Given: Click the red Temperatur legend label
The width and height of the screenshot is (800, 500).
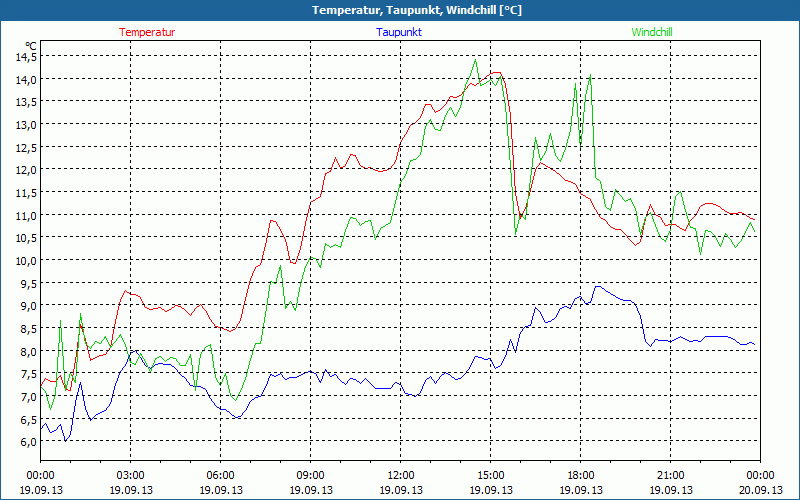Looking at the screenshot, I should click(147, 32).
